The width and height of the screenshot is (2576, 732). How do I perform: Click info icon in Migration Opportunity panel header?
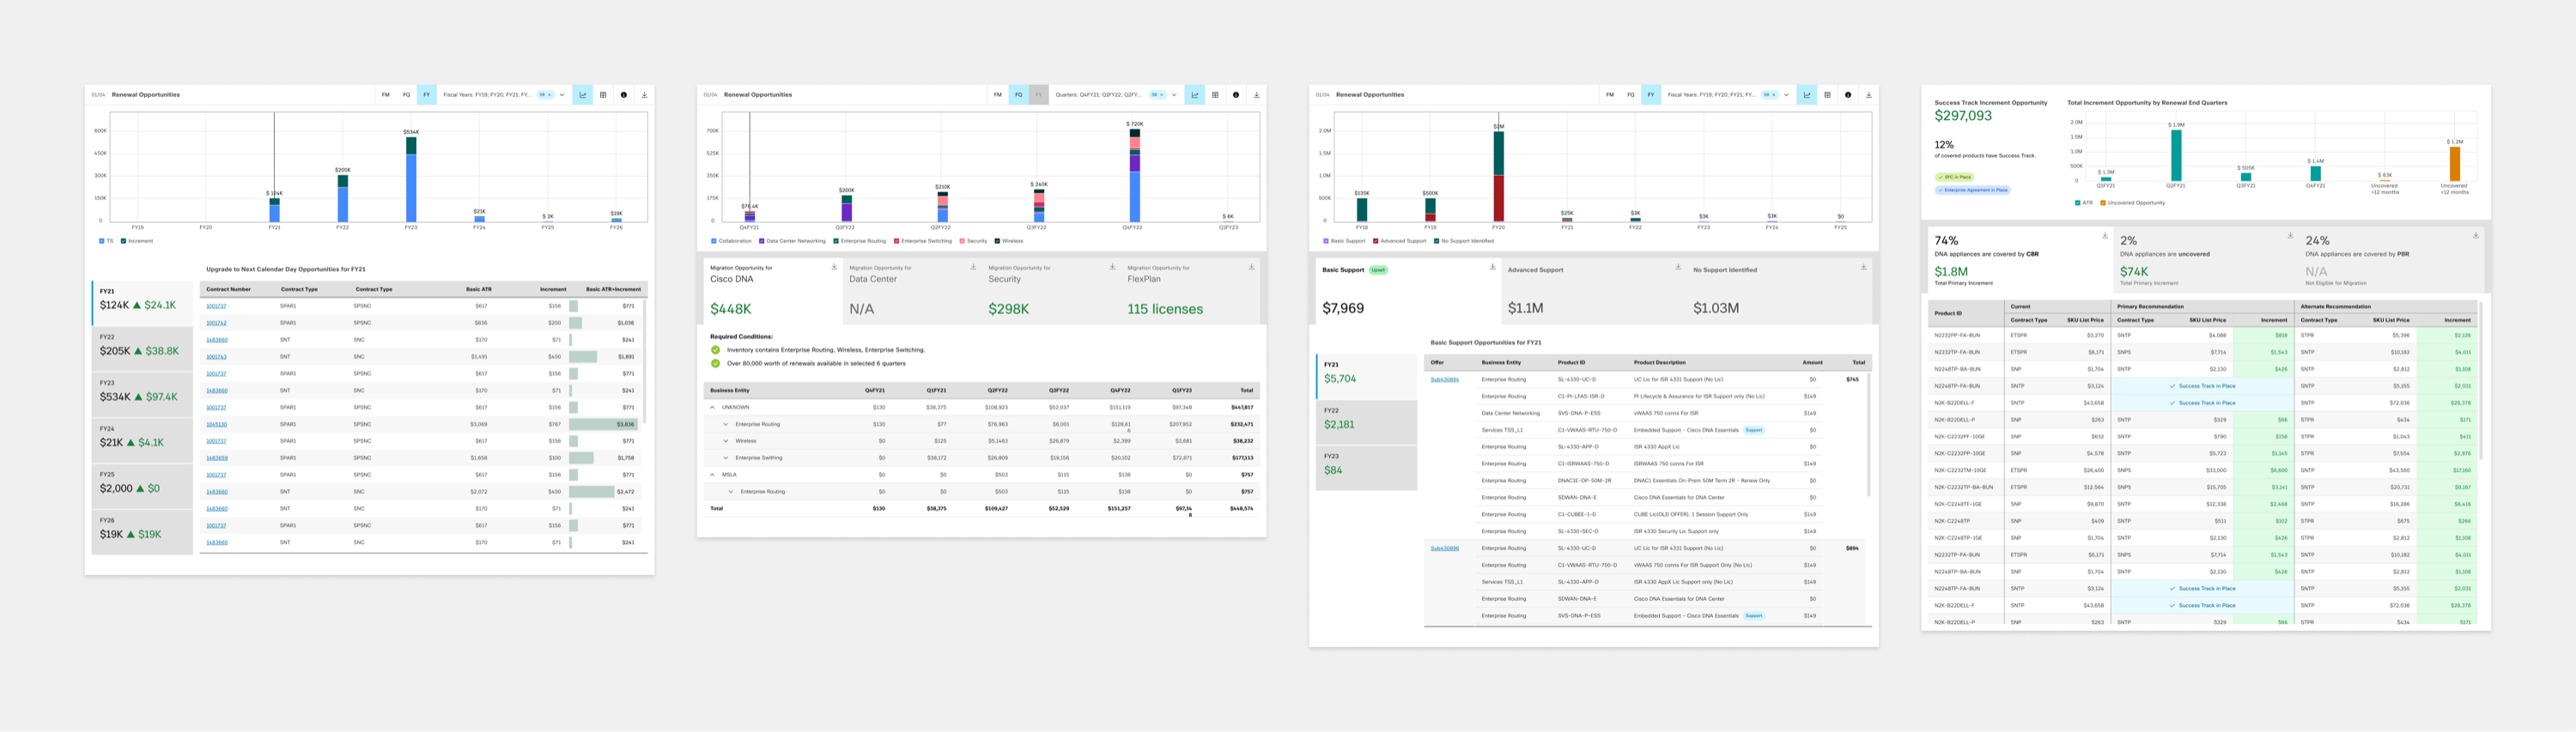point(1236,95)
